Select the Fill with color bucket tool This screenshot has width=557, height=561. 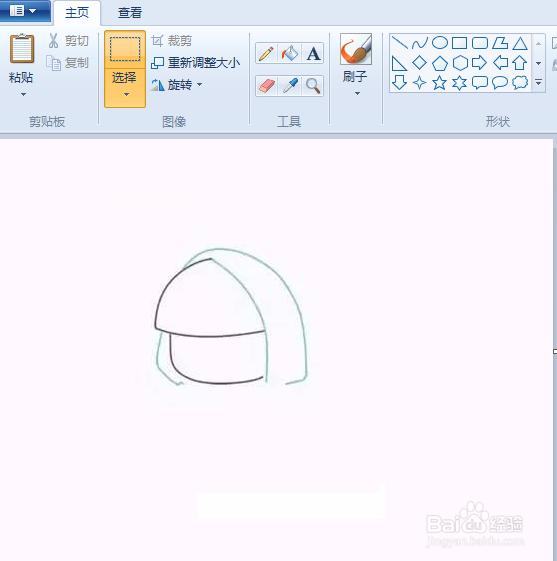coord(290,54)
